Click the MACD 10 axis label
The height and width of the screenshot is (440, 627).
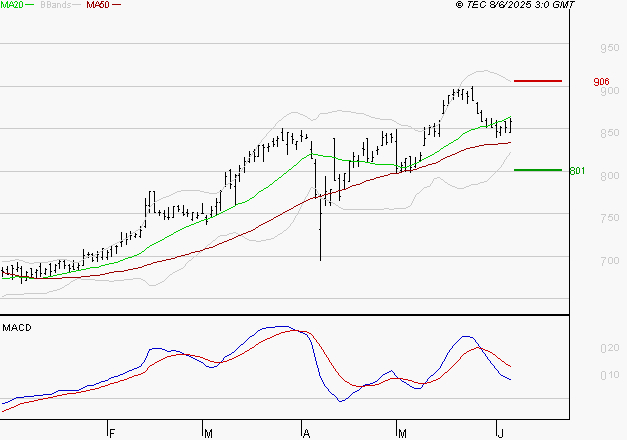coord(610,375)
